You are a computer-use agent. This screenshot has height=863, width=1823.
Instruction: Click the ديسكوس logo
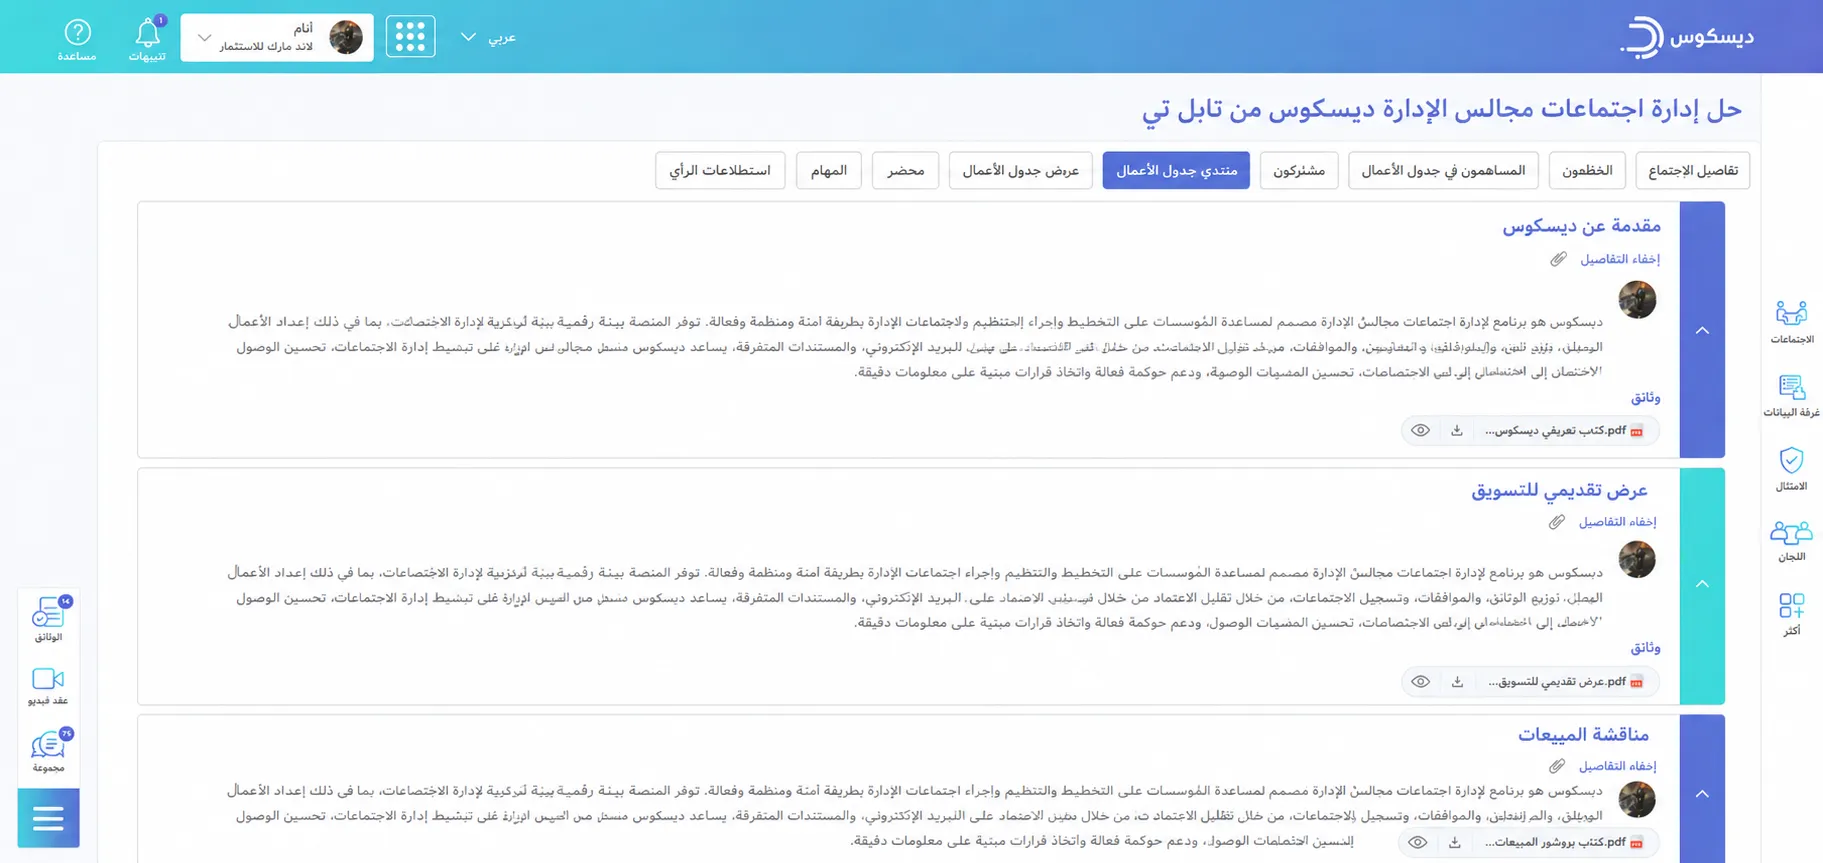pos(1687,37)
